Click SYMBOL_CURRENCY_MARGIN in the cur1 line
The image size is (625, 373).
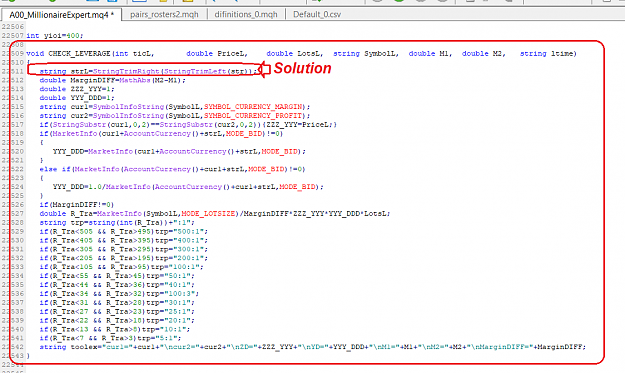pos(253,107)
